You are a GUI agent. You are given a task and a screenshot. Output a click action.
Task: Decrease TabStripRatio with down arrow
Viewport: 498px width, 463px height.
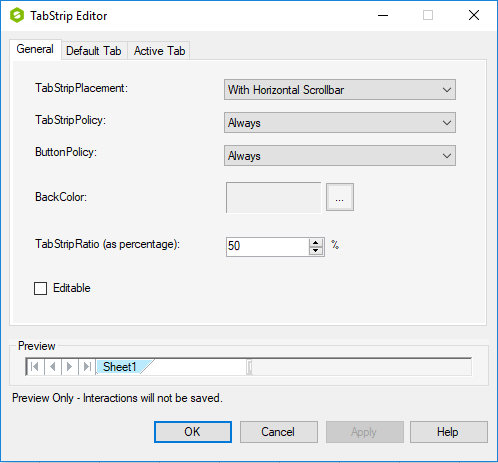316,251
